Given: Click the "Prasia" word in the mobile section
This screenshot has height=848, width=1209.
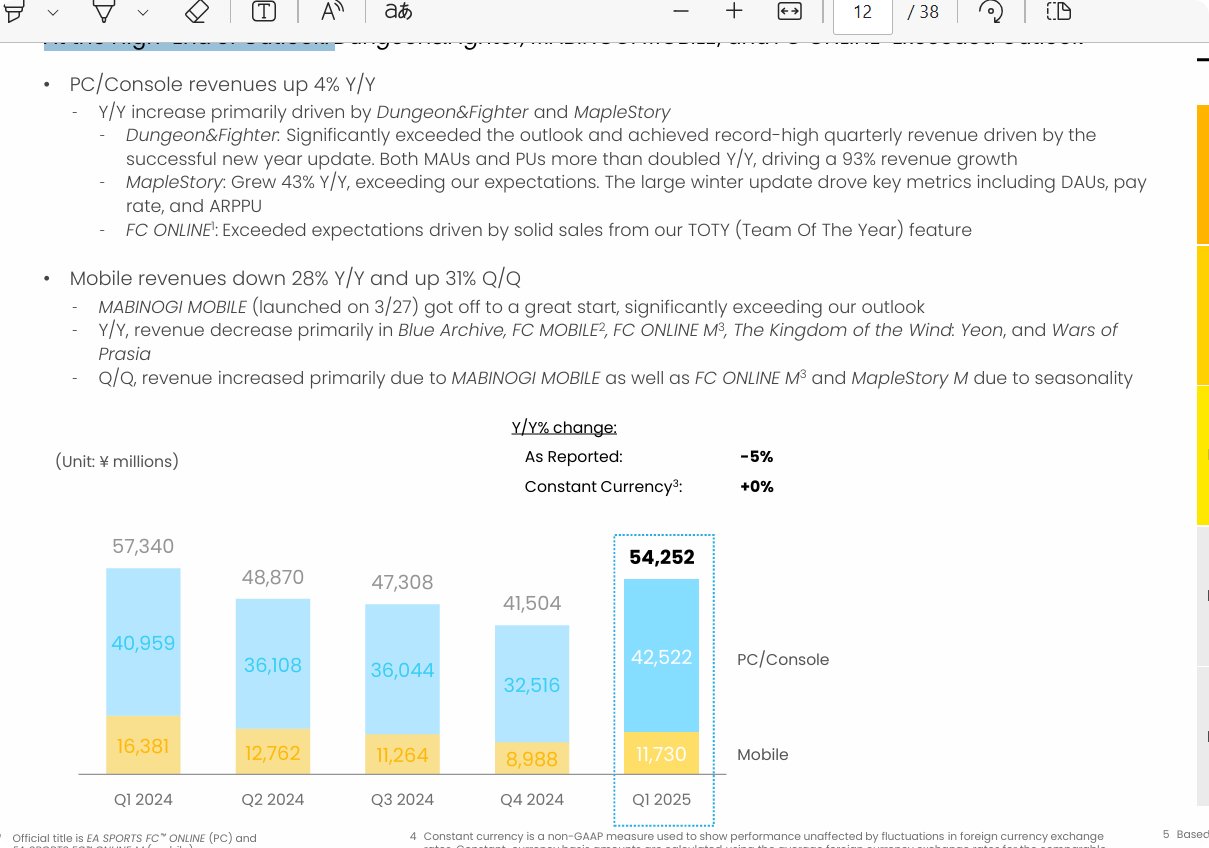Looking at the screenshot, I should pos(124,354).
